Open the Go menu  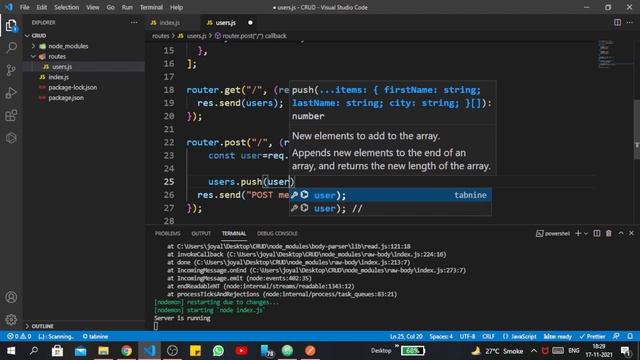[x=111, y=7]
